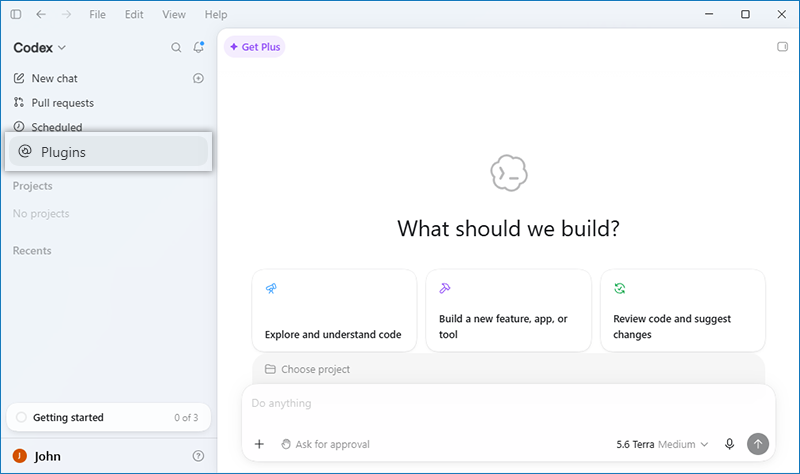Toggle the sidebar panel icon
This screenshot has width=800, height=474.
pos(16,14)
